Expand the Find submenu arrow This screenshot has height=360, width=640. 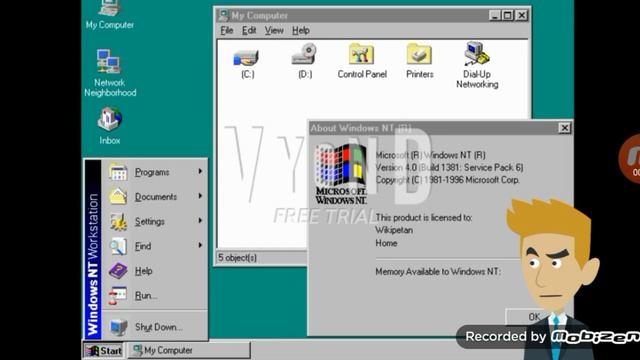[x=200, y=245]
